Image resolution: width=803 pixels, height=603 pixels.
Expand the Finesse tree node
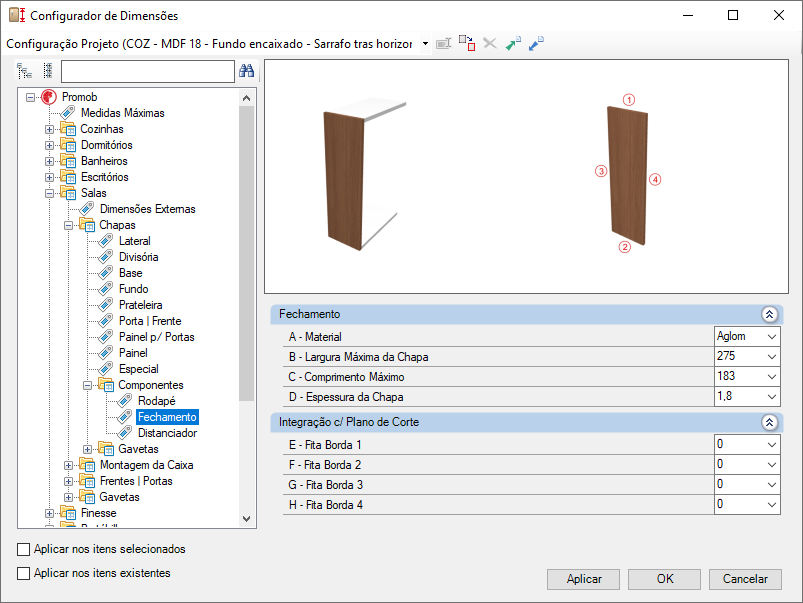click(x=49, y=513)
